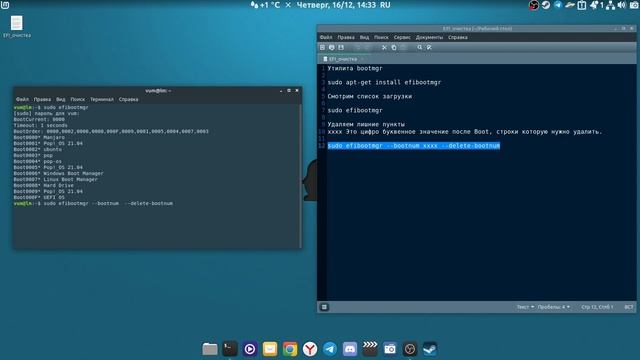Launch Discord from the dock
Viewport: 640px width, 360px height.
pos(350,349)
